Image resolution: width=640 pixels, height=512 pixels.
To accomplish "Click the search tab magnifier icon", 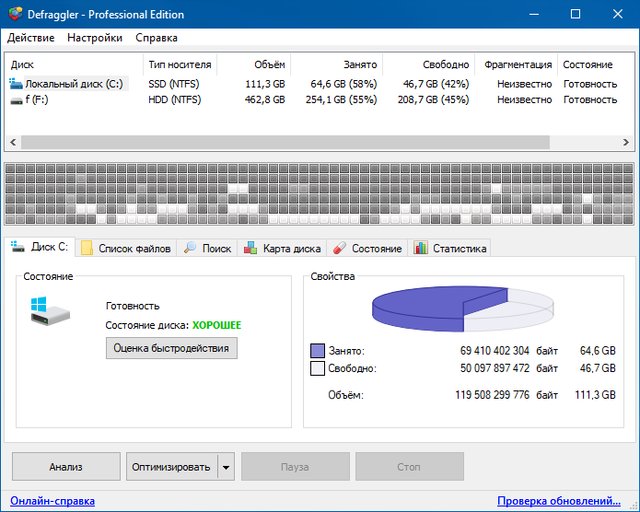I will pyautogui.click(x=190, y=248).
